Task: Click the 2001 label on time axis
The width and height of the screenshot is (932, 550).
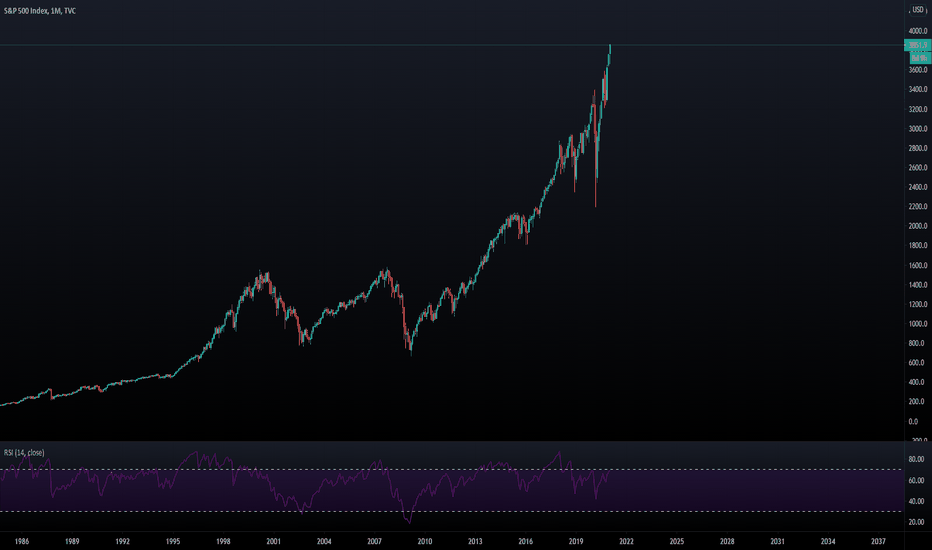Action: 273,541
